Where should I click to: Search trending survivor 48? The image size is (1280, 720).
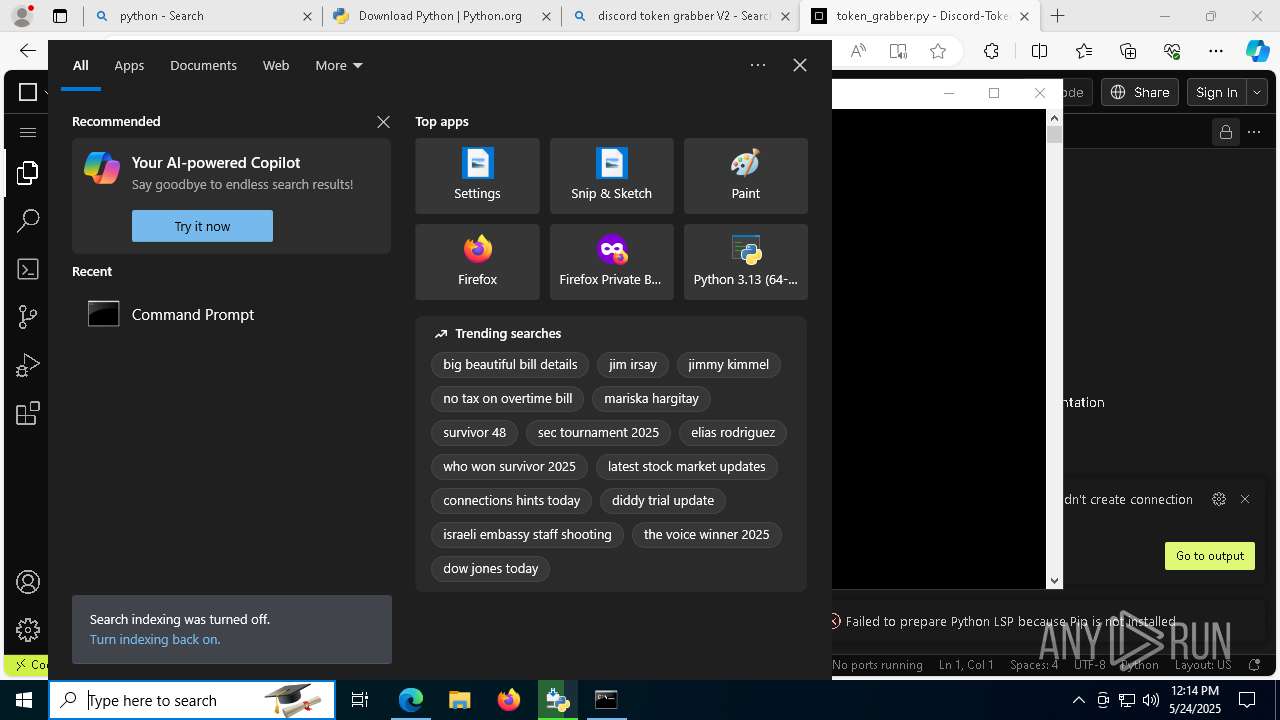click(x=474, y=433)
